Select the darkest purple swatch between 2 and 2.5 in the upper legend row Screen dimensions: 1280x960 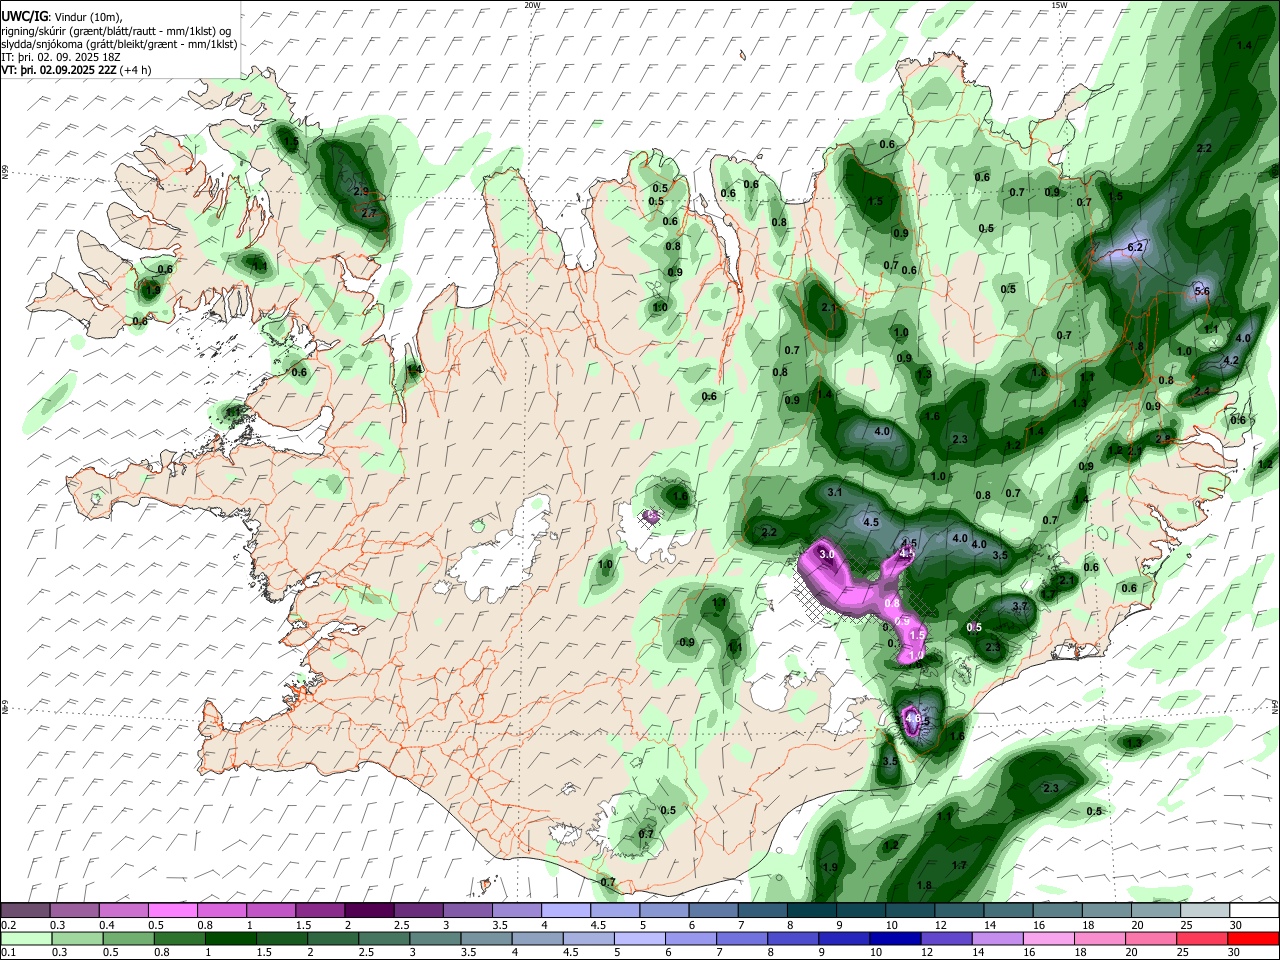(x=370, y=911)
